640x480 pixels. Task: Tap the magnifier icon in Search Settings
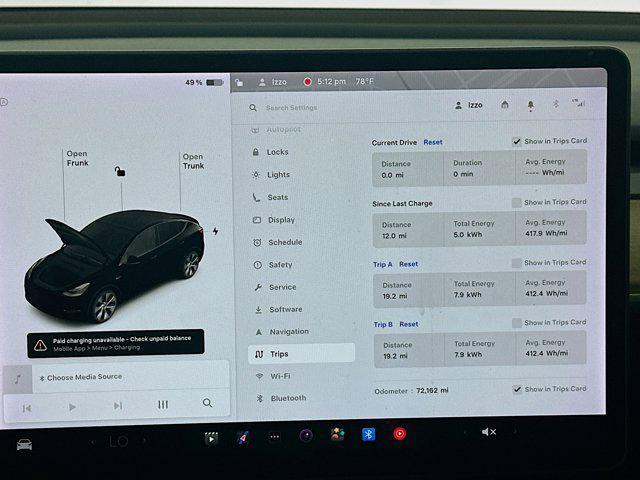pos(253,108)
